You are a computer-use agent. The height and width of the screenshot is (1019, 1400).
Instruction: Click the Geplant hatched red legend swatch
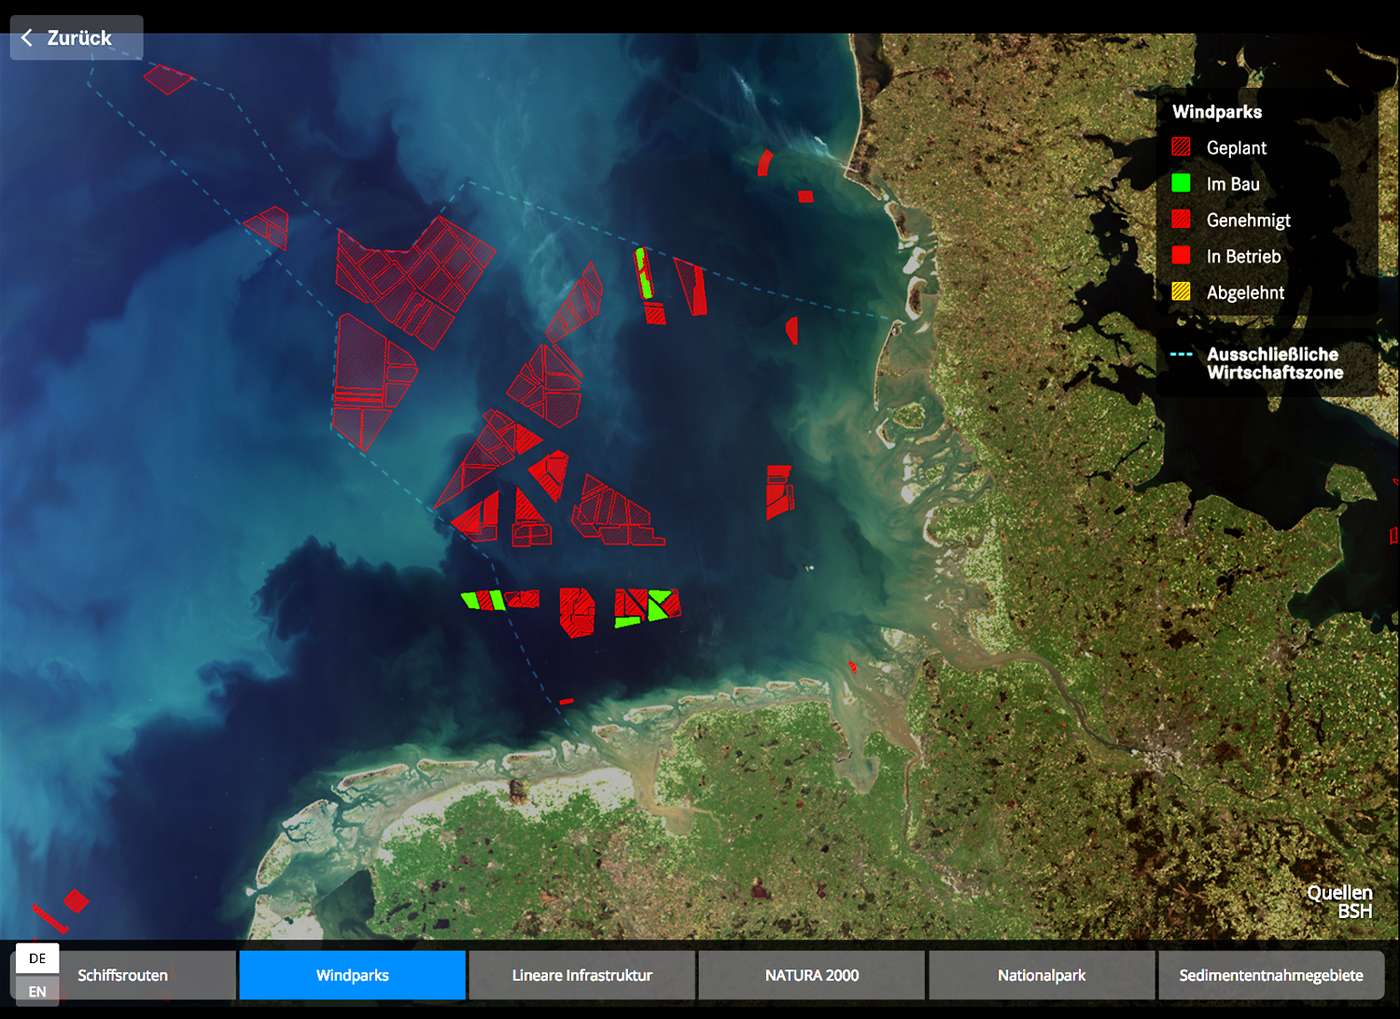[1181, 148]
